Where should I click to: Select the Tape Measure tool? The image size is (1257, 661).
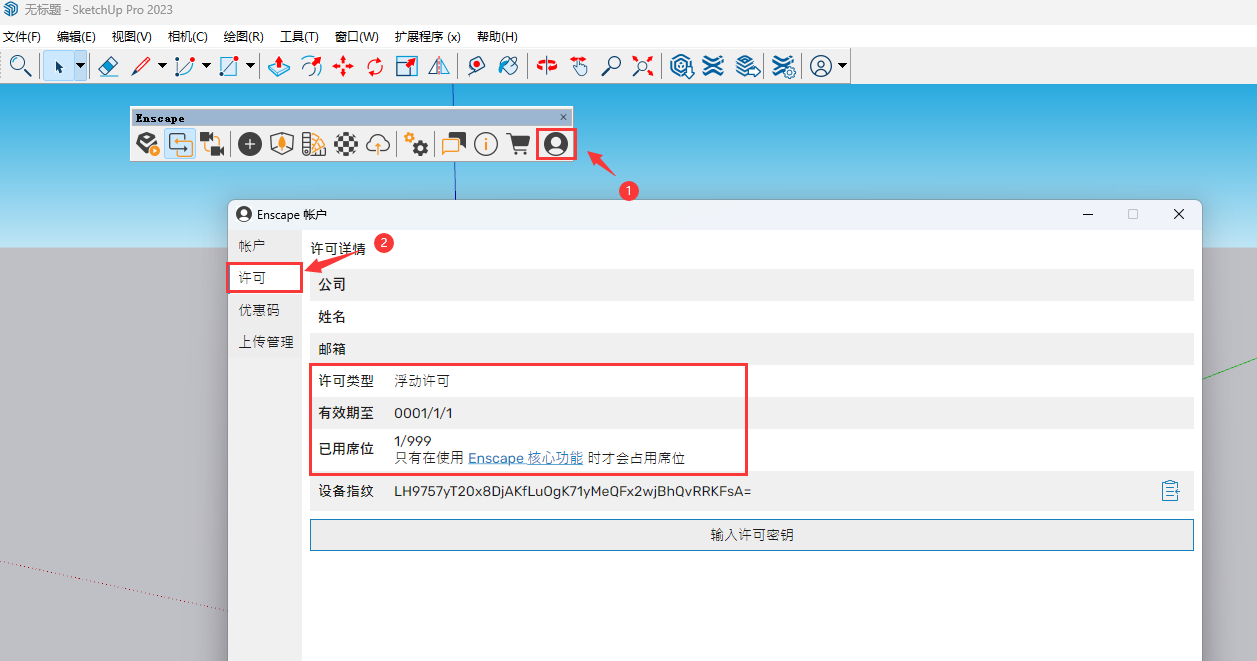point(477,67)
